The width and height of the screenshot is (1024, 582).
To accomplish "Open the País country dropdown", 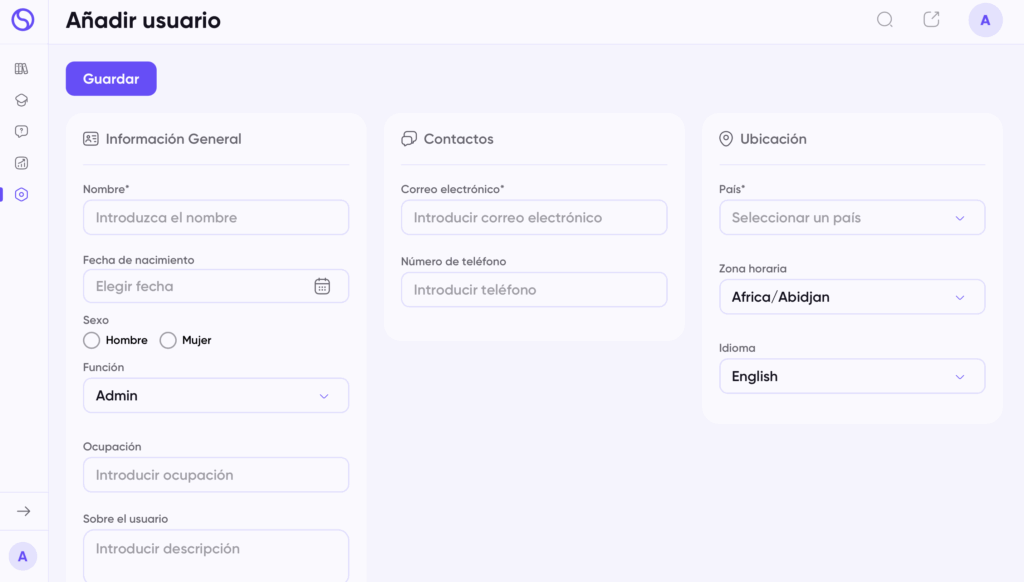I will coord(852,218).
